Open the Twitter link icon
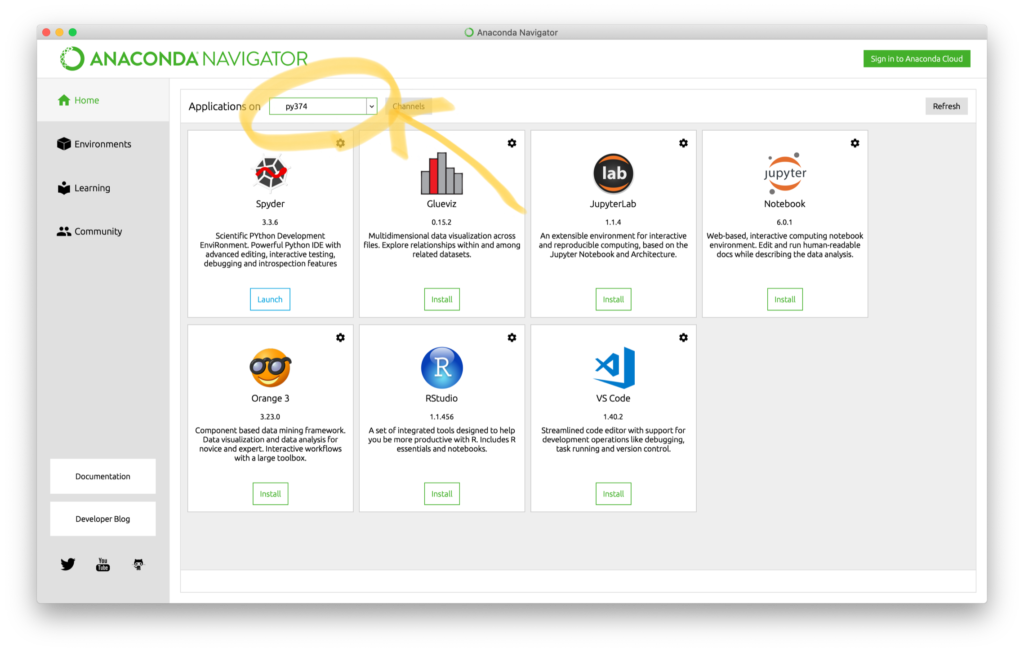Image resolution: width=1024 pixels, height=652 pixels. pyautogui.click(x=68, y=564)
